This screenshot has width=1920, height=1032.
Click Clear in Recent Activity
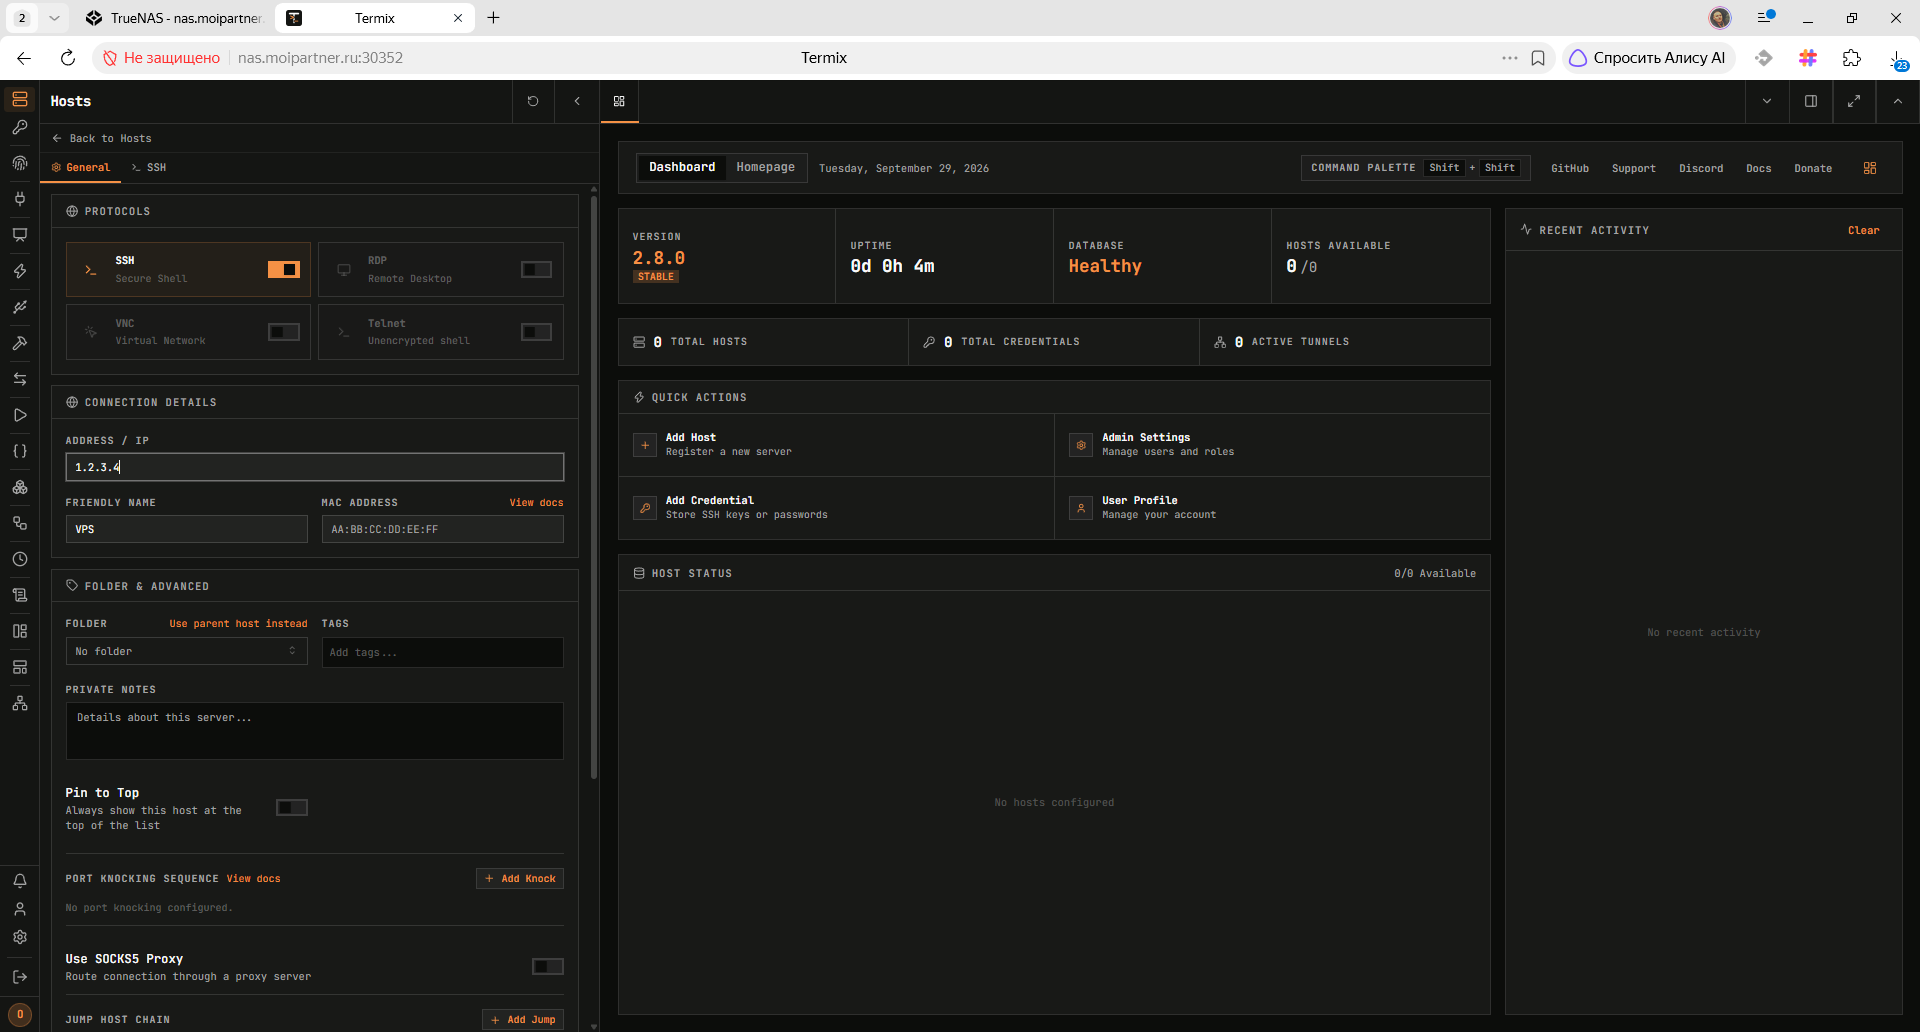click(x=1863, y=230)
